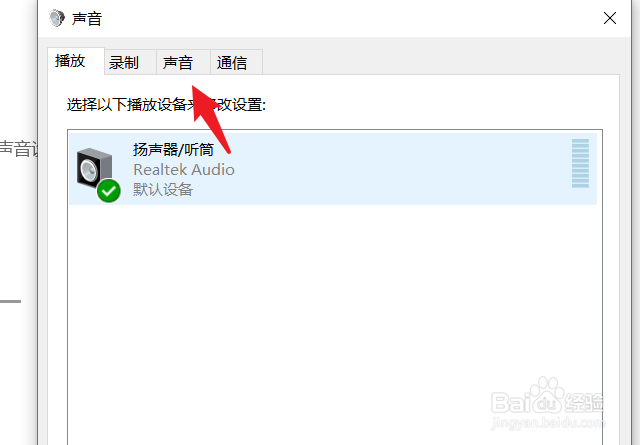Select the 扬声器/听筒 playback device
Image resolution: width=640 pixels, height=445 pixels.
(333, 169)
